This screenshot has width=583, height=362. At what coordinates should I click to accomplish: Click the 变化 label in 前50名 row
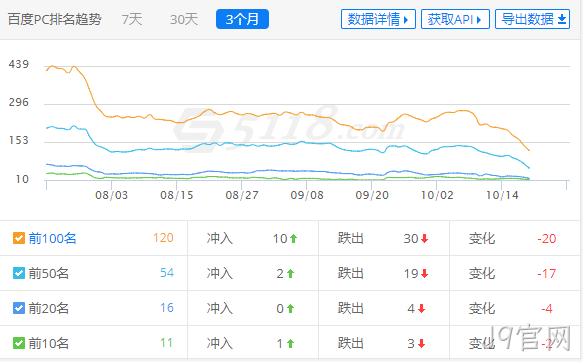pyautogui.click(x=482, y=273)
